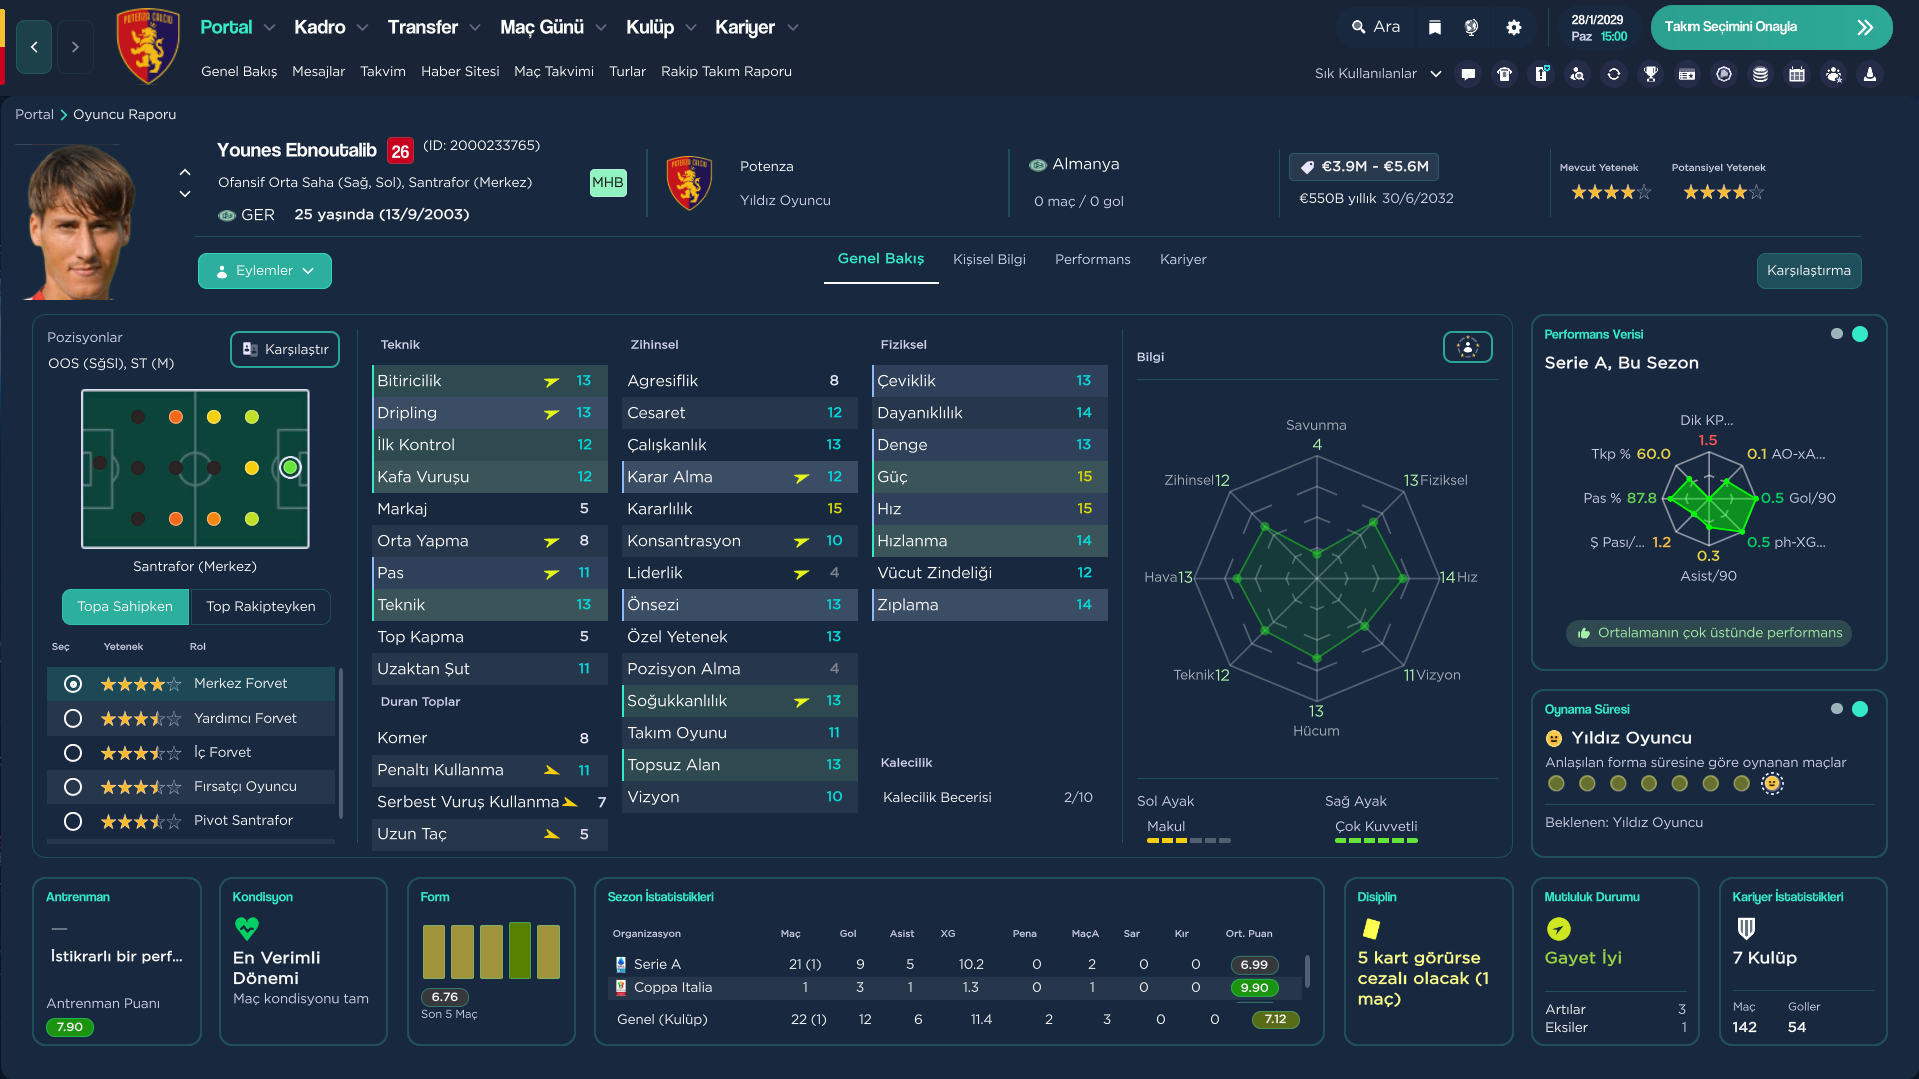Click the Takım Seçimini Onayla button
The width and height of the screenshot is (1919, 1079).
[1771, 27]
